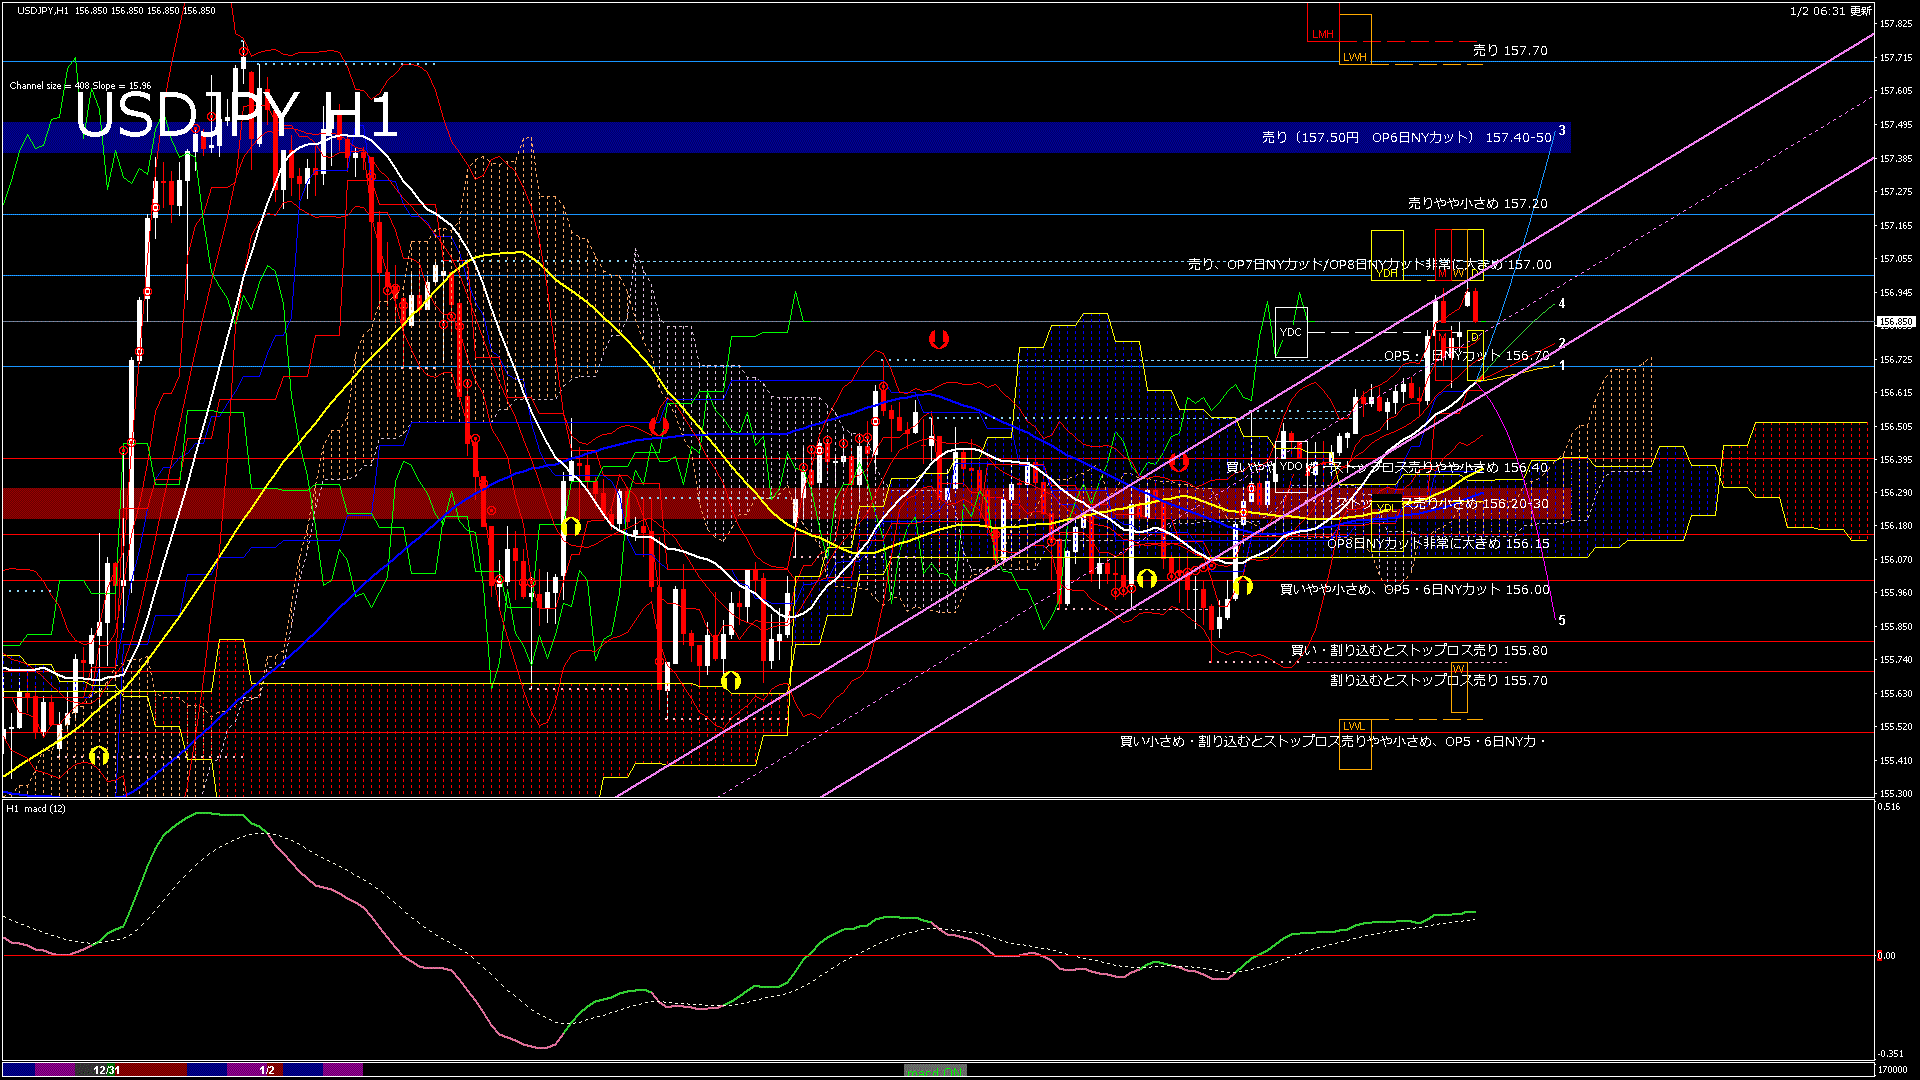The height and width of the screenshot is (1080, 1920).
Task: Click the H1 macd (12) indicator label
Action: 37,808
